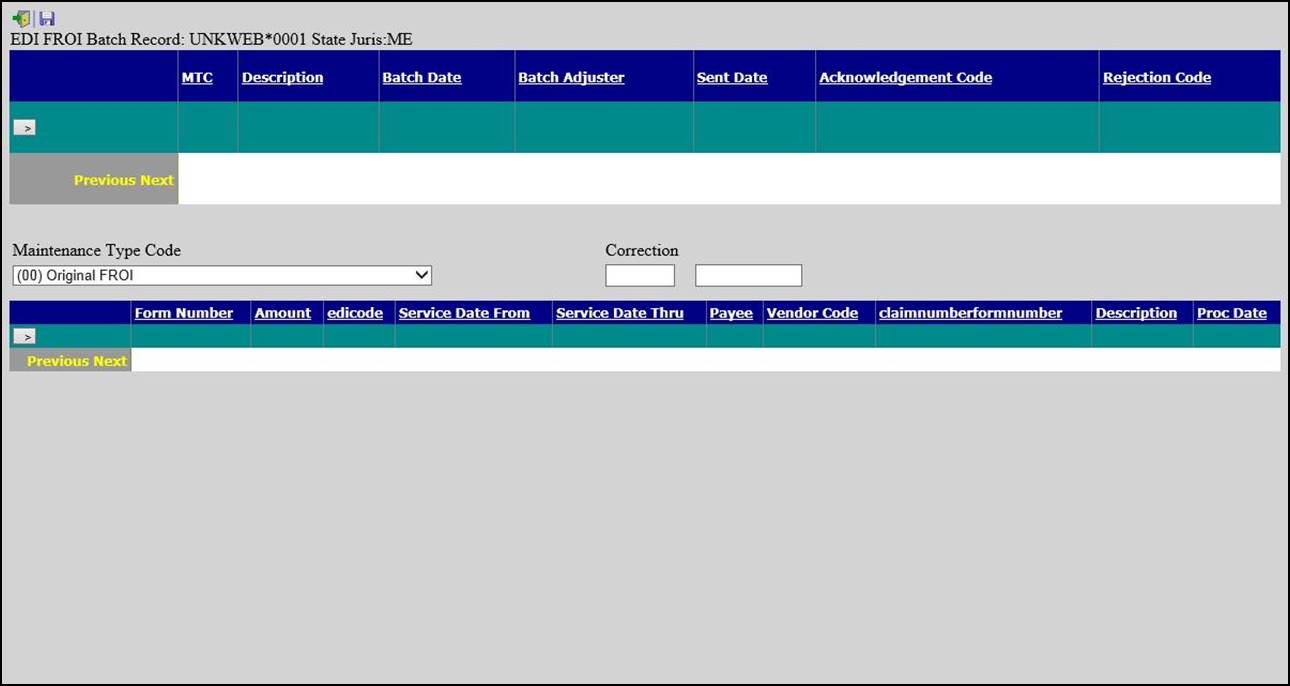Click the edicode column header
This screenshot has height=686, width=1290.
click(355, 313)
